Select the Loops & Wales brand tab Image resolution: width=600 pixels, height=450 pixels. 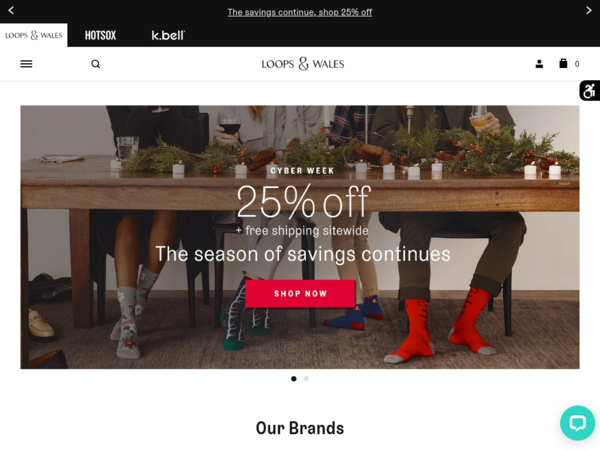point(34,35)
